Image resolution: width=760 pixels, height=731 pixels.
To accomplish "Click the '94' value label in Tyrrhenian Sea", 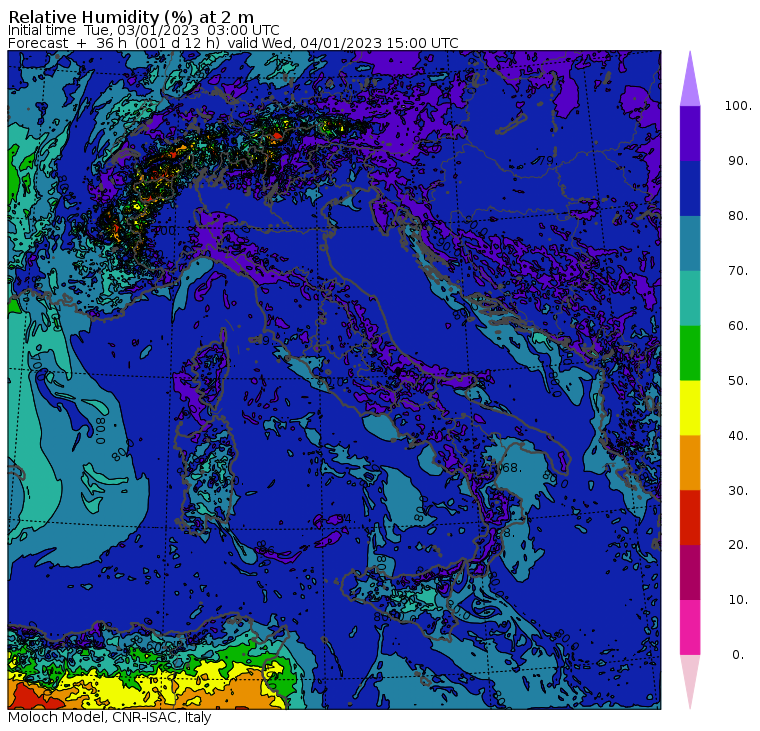I will tap(344, 519).
